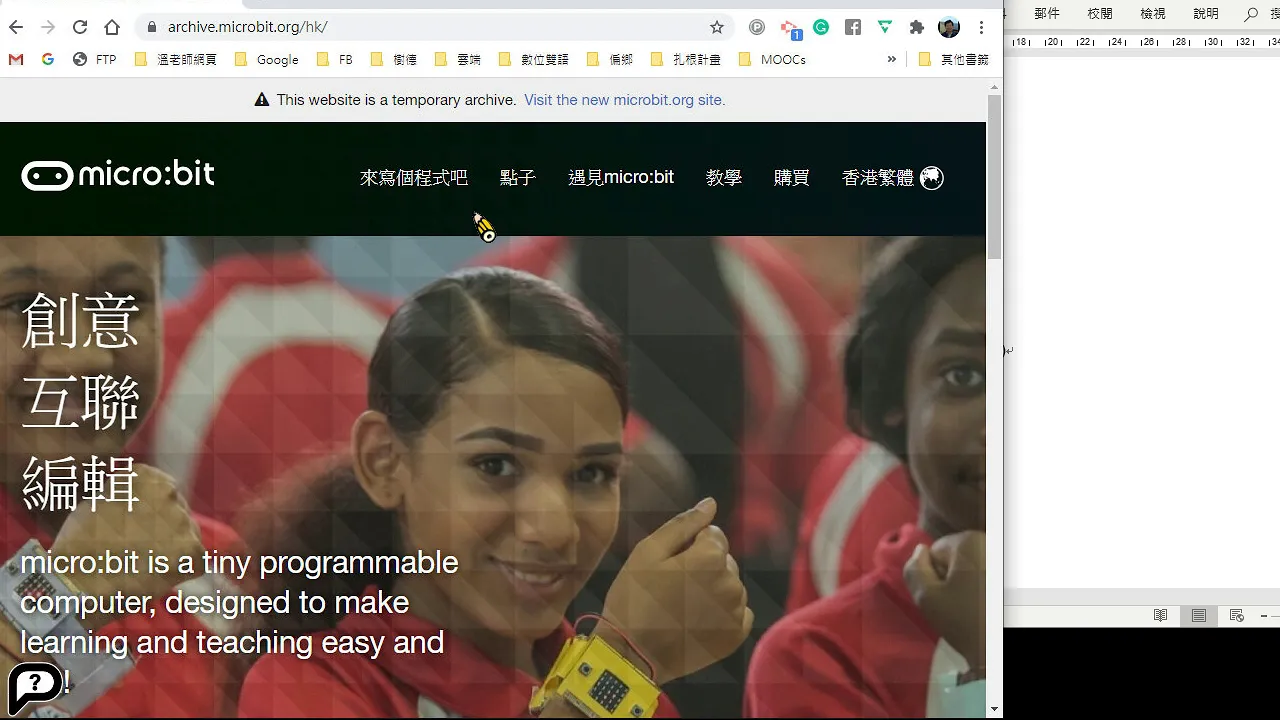This screenshot has width=1280, height=720.
Task: Open the 郵件 tab in Word
Action: coord(1047,14)
